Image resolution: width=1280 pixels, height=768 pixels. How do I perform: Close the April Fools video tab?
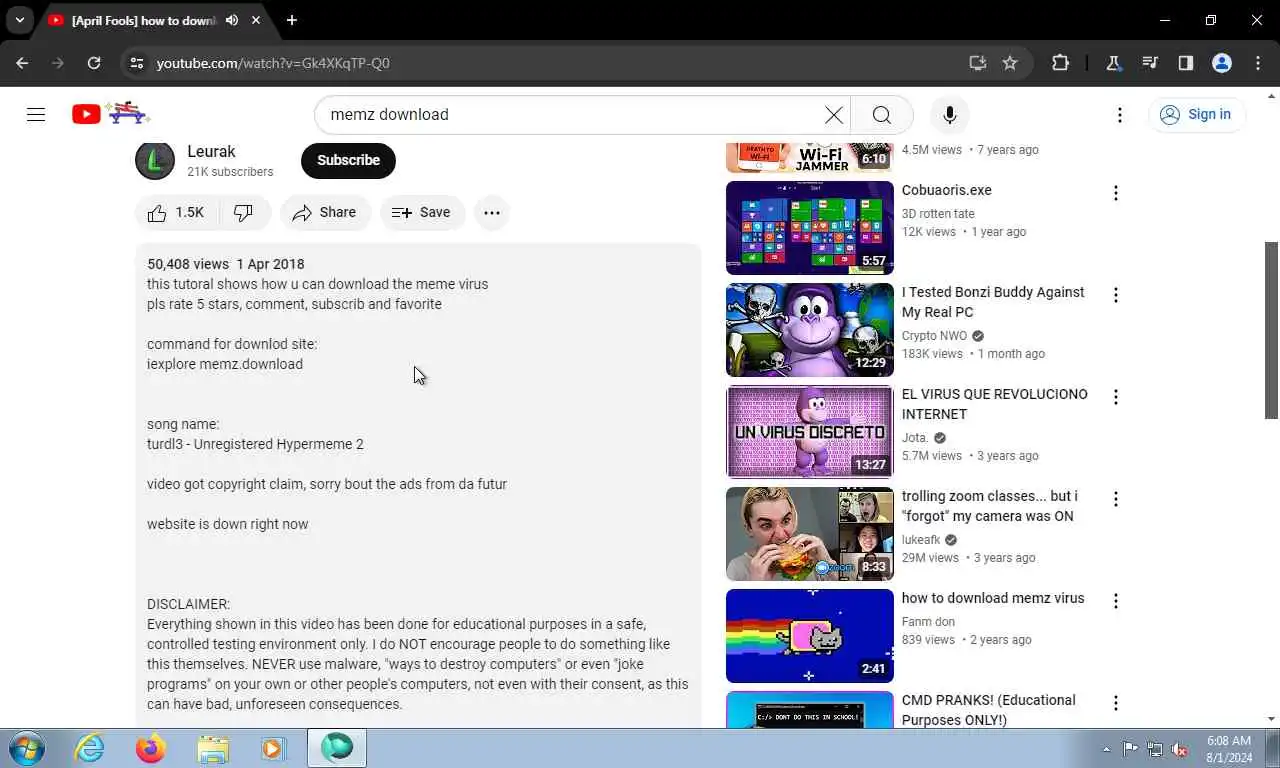click(x=257, y=20)
